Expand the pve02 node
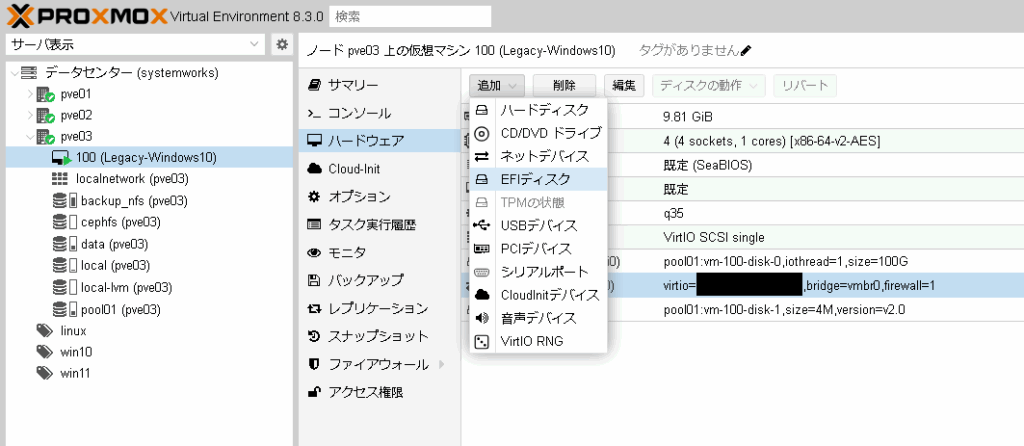The width and height of the screenshot is (1024, 446). (x=29, y=116)
